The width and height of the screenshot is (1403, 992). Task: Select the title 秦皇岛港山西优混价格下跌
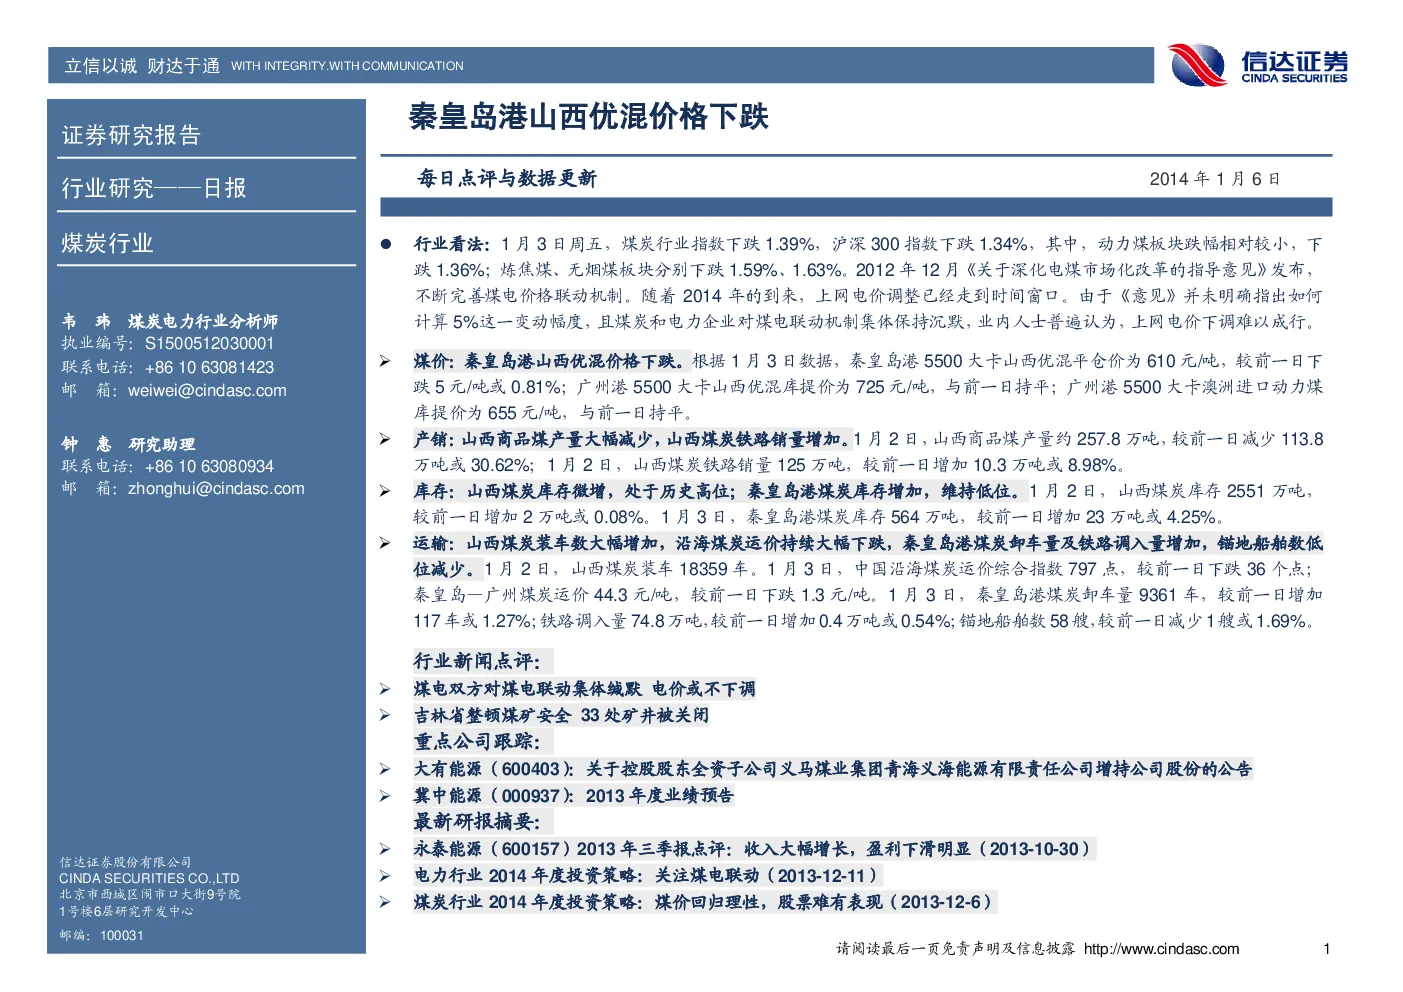coord(588,117)
